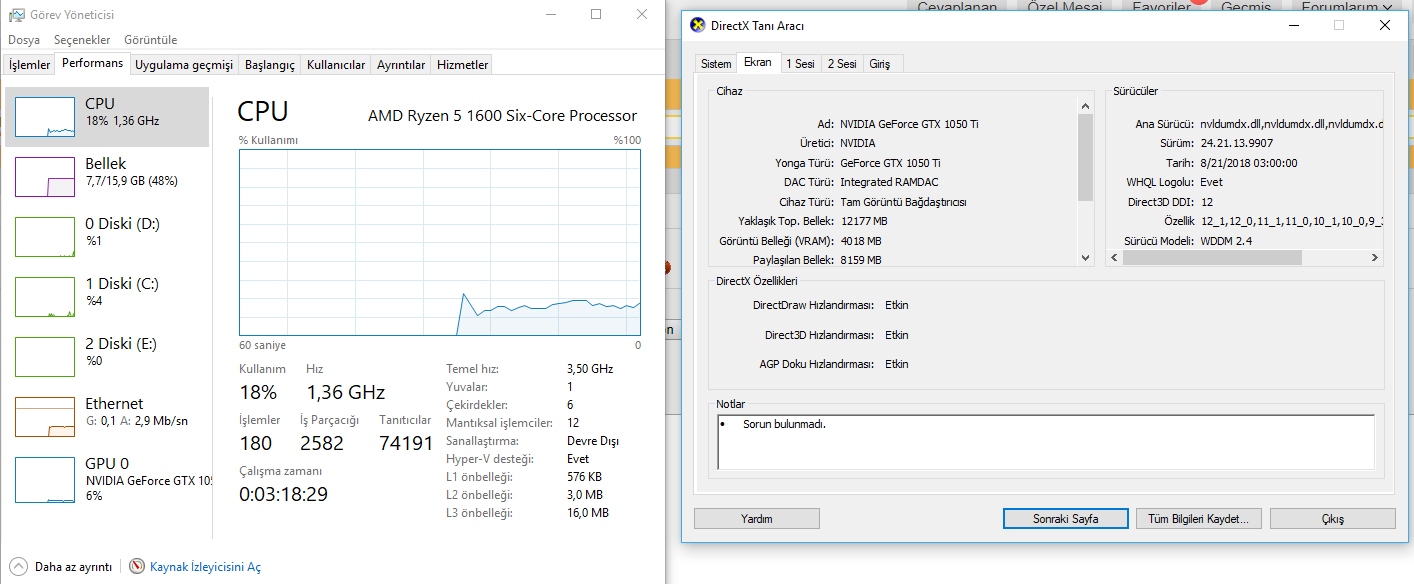Open the Başlangıç tab

click(x=270, y=65)
